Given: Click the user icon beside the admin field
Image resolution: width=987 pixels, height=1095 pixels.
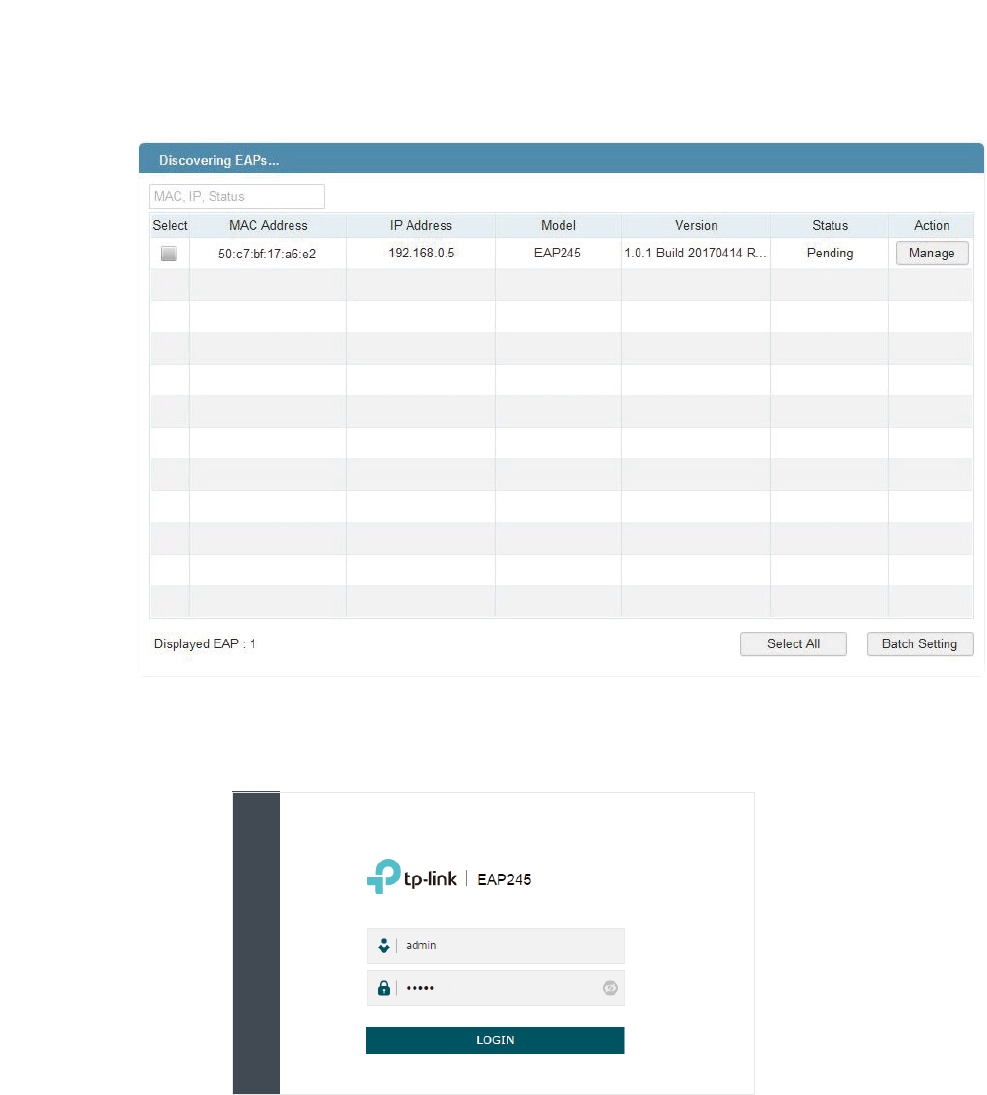Looking at the screenshot, I should click(383, 946).
